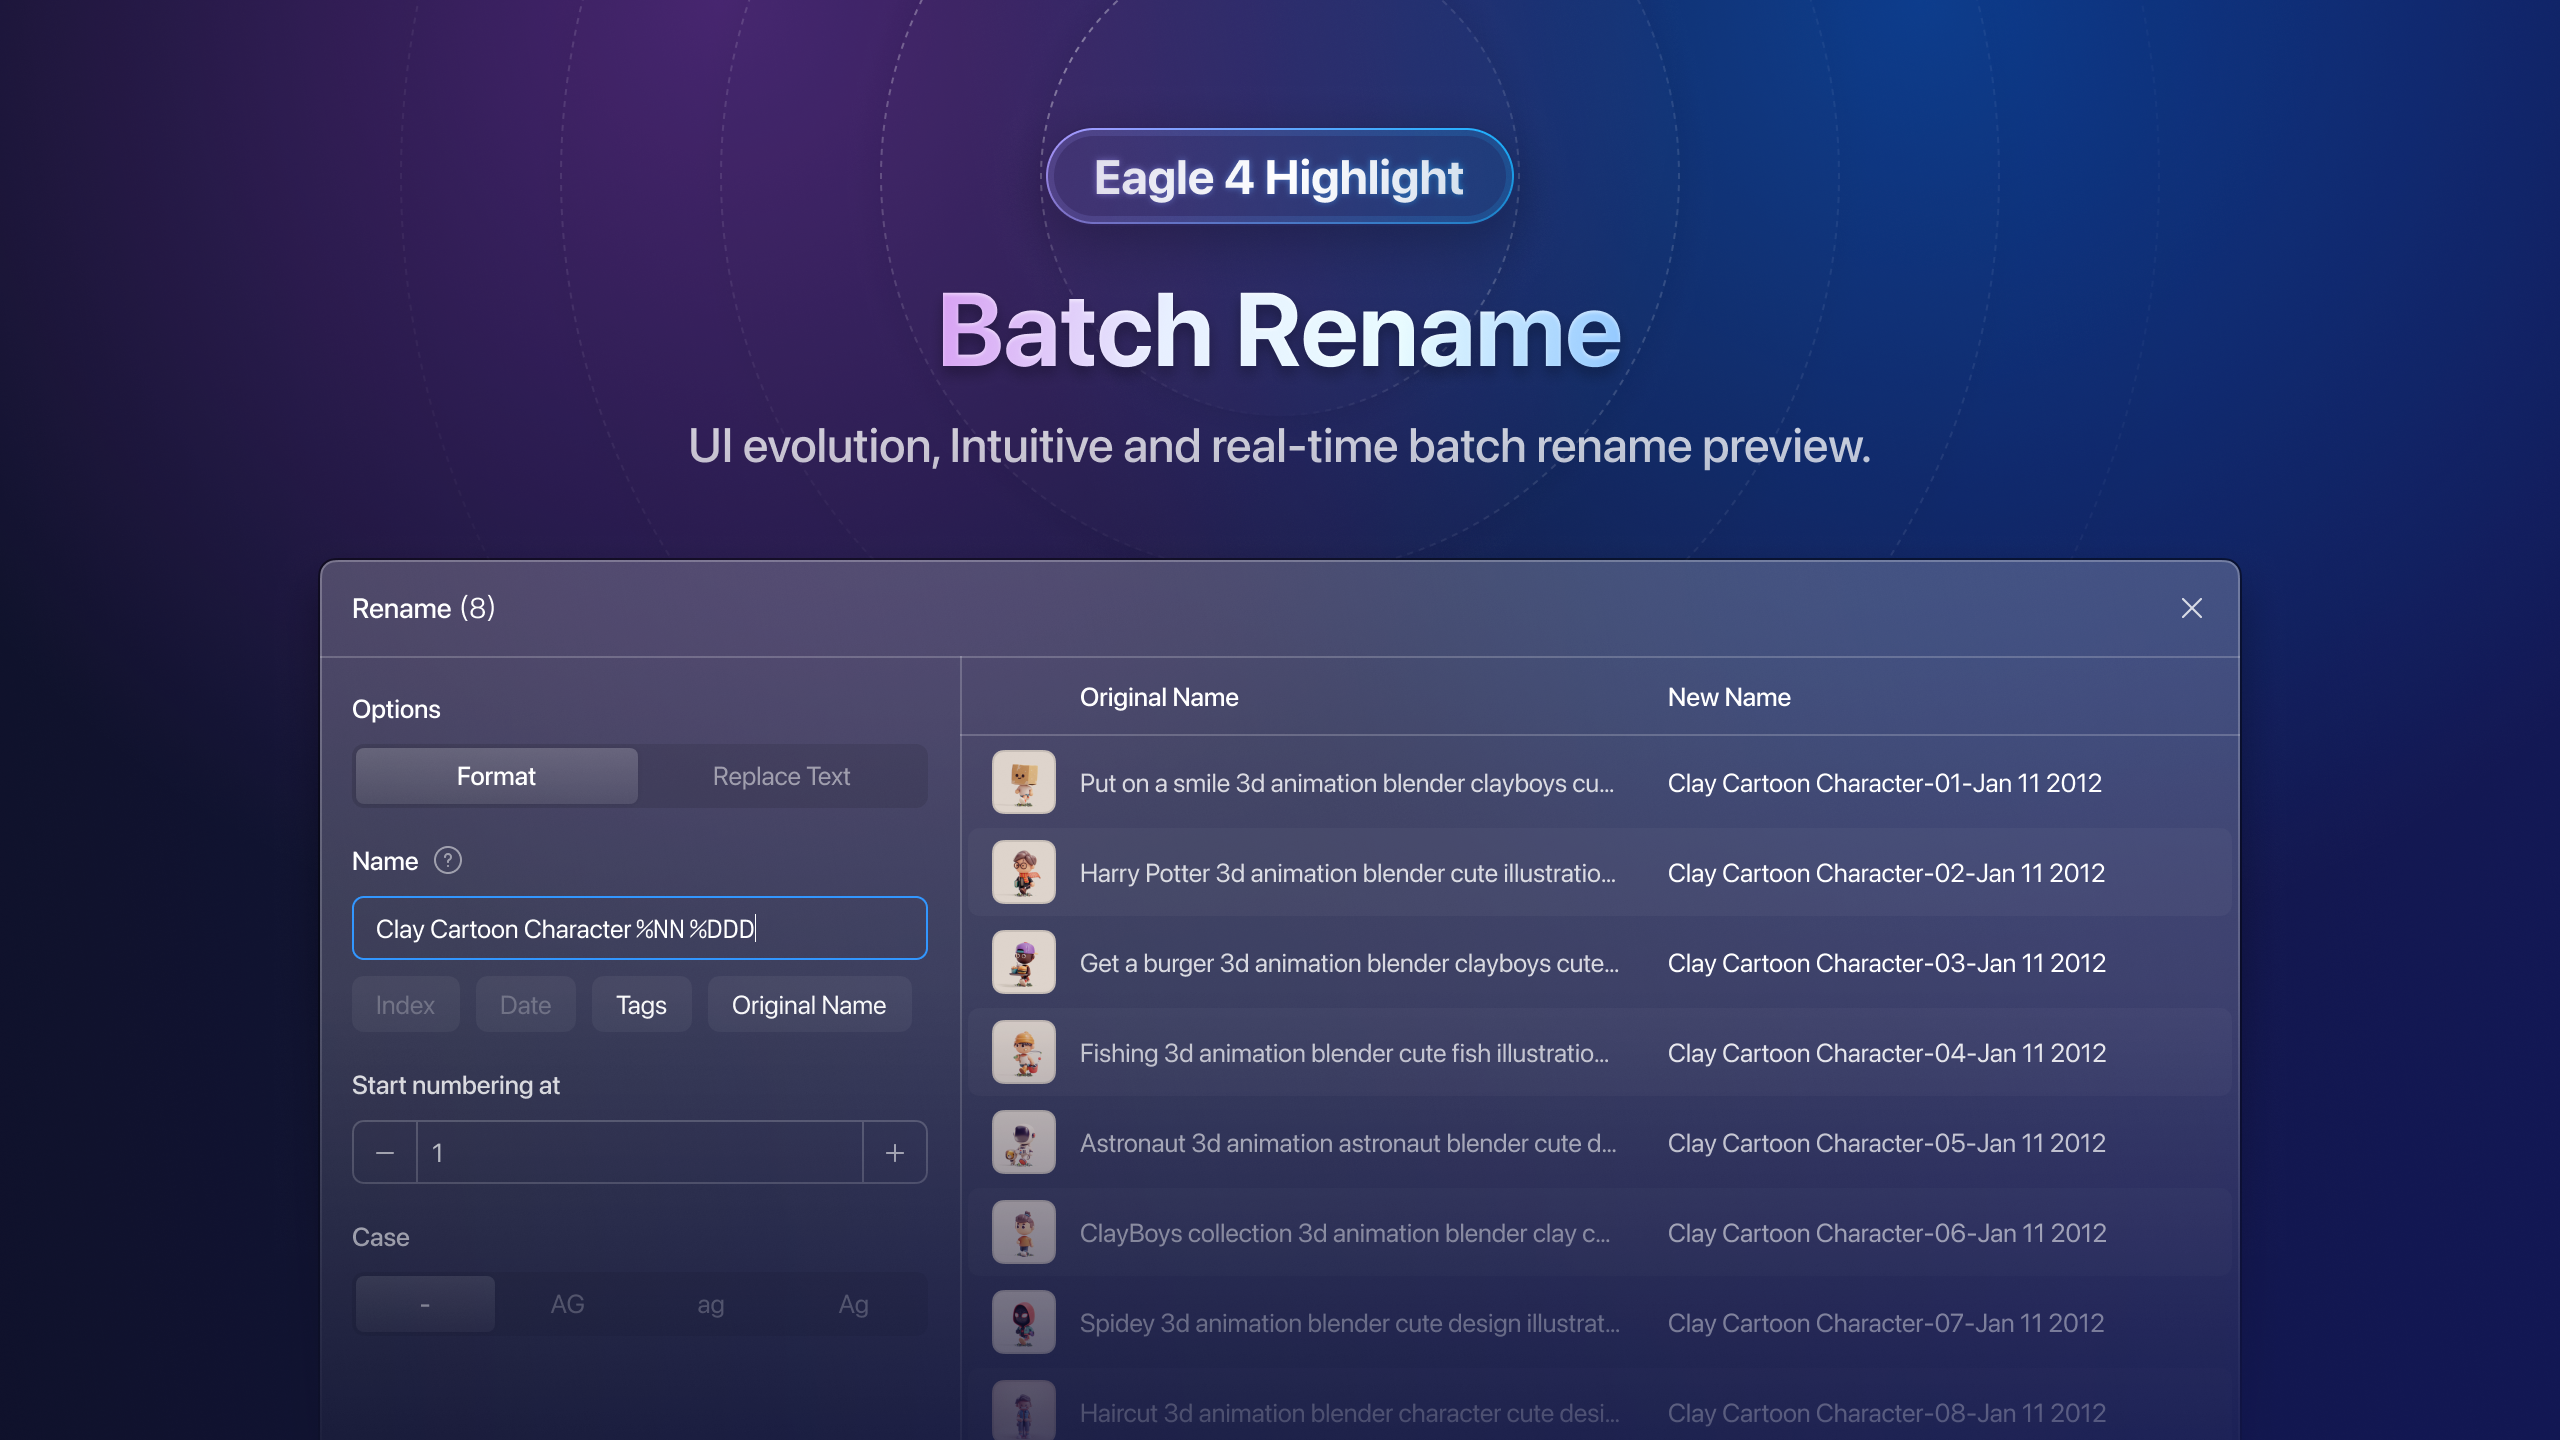Image resolution: width=2560 pixels, height=1440 pixels.
Task: Insert the Original Name variable
Action: [x=808, y=1004]
